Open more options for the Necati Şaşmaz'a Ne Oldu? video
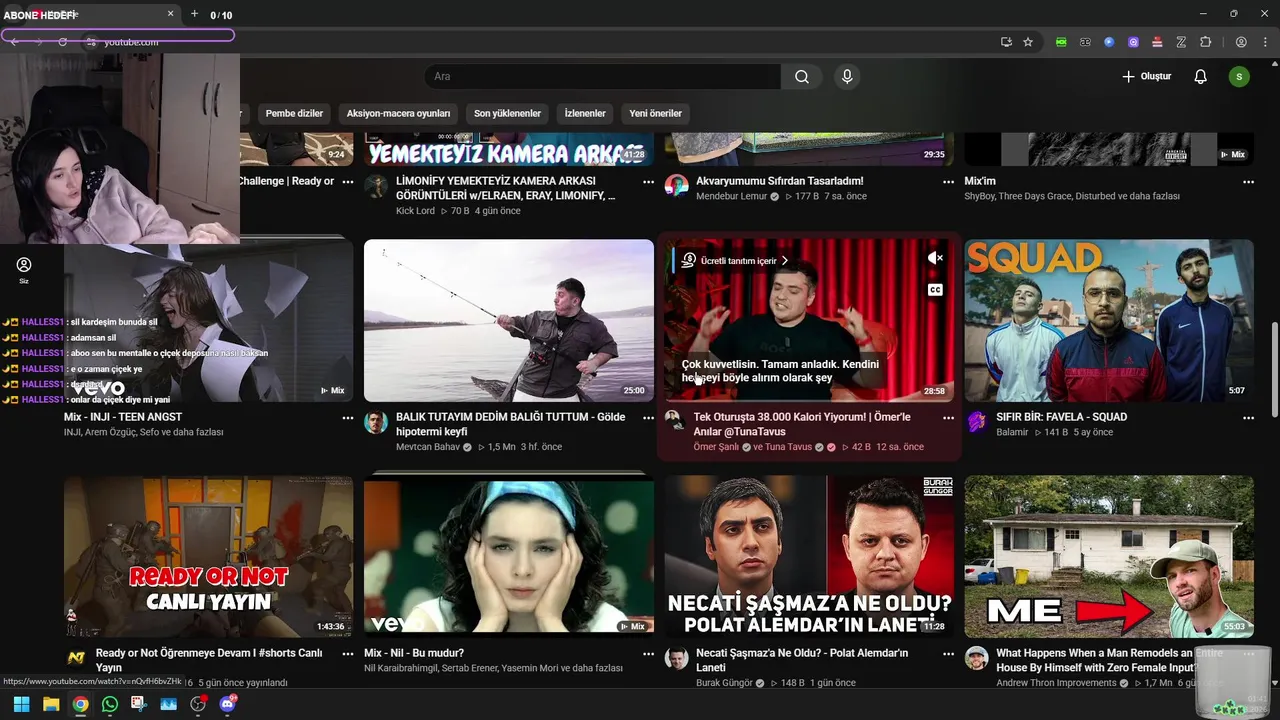The height and width of the screenshot is (720, 1280). [948, 654]
